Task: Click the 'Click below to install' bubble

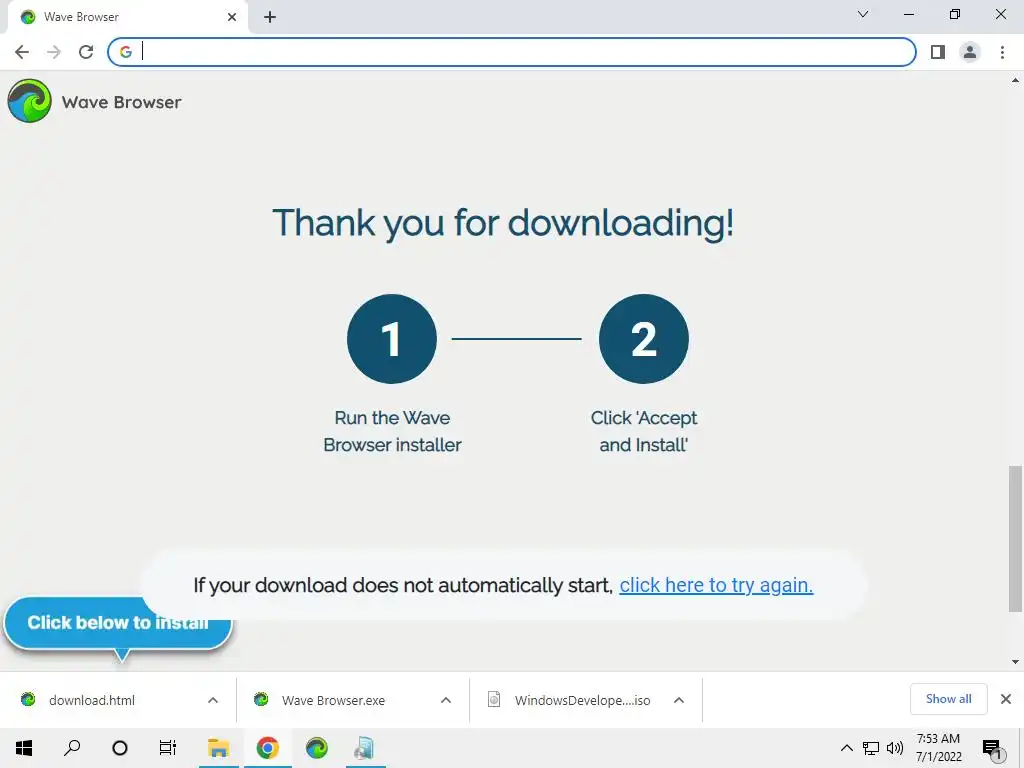Action: click(x=118, y=623)
